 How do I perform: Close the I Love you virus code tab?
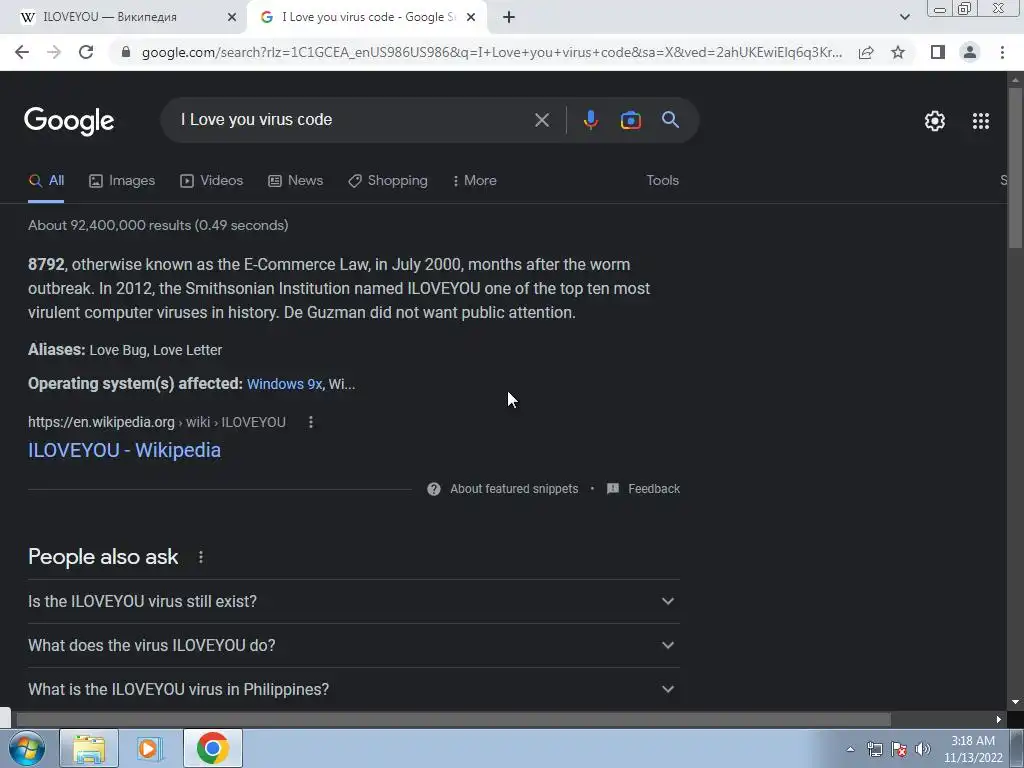pos(470,17)
